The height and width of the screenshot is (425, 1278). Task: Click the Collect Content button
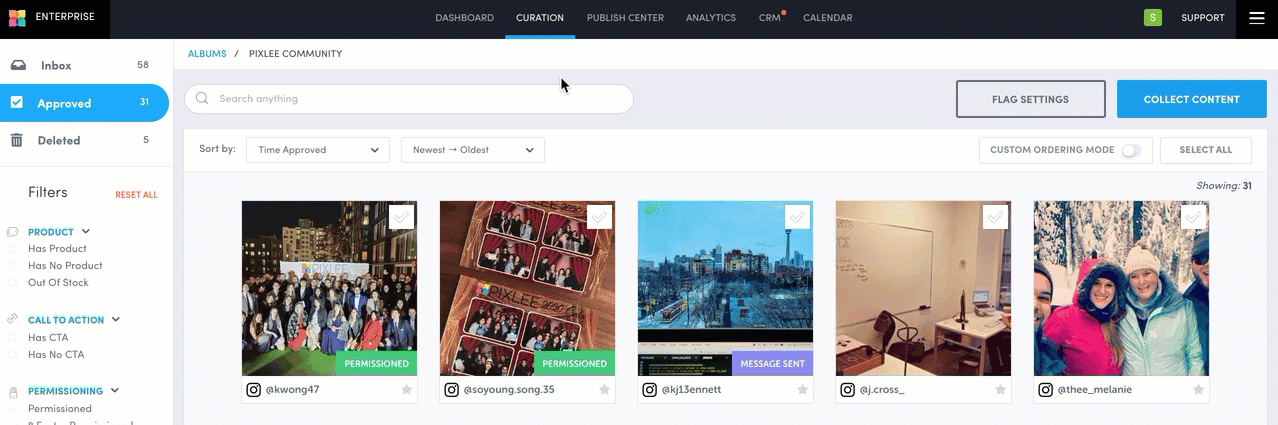[1191, 99]
